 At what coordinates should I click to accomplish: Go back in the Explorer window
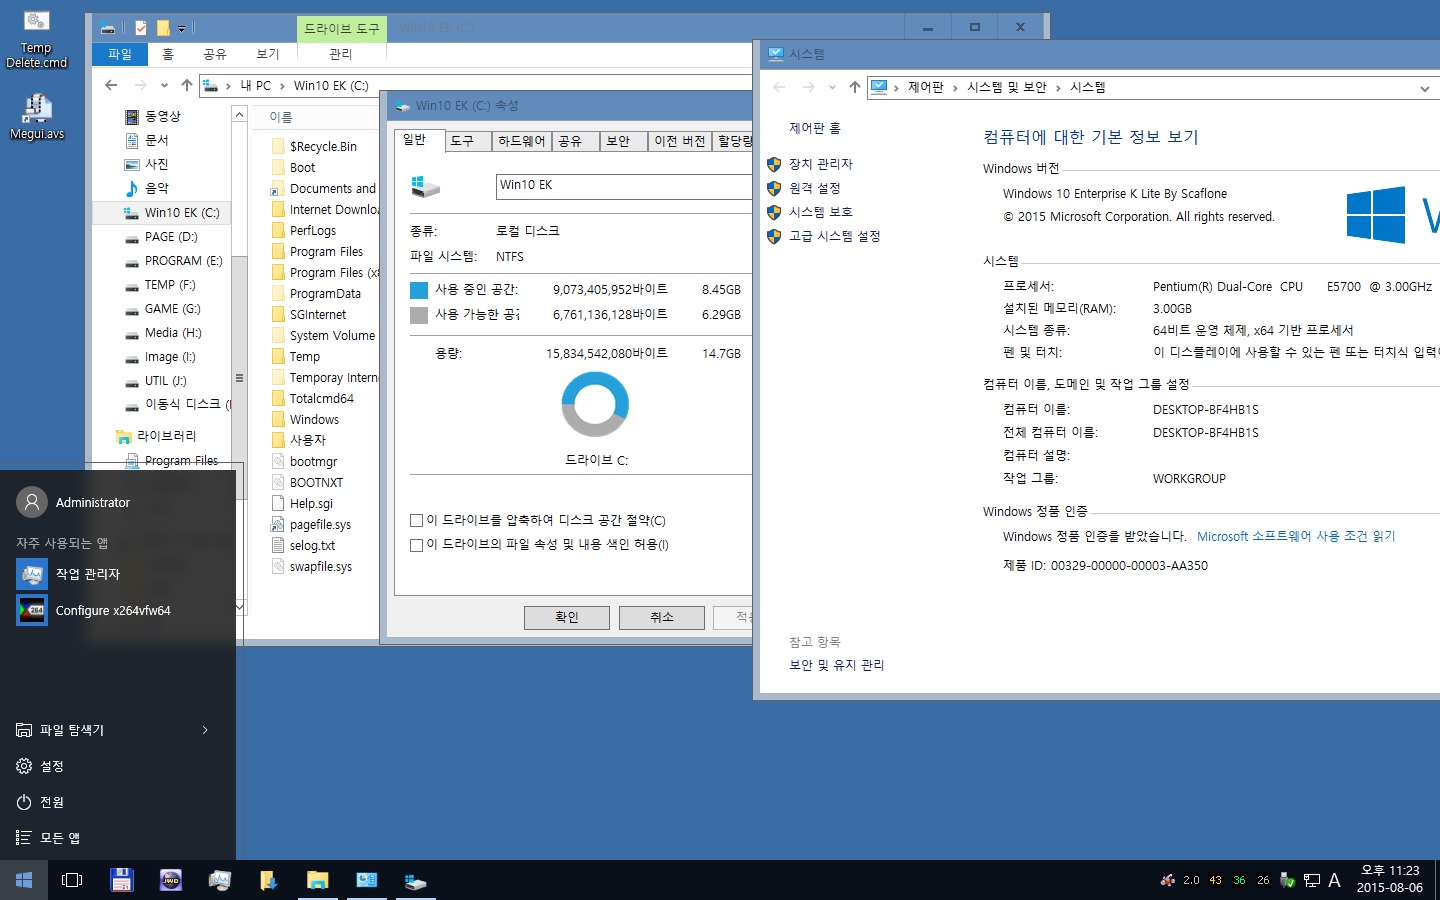point(111,85)
